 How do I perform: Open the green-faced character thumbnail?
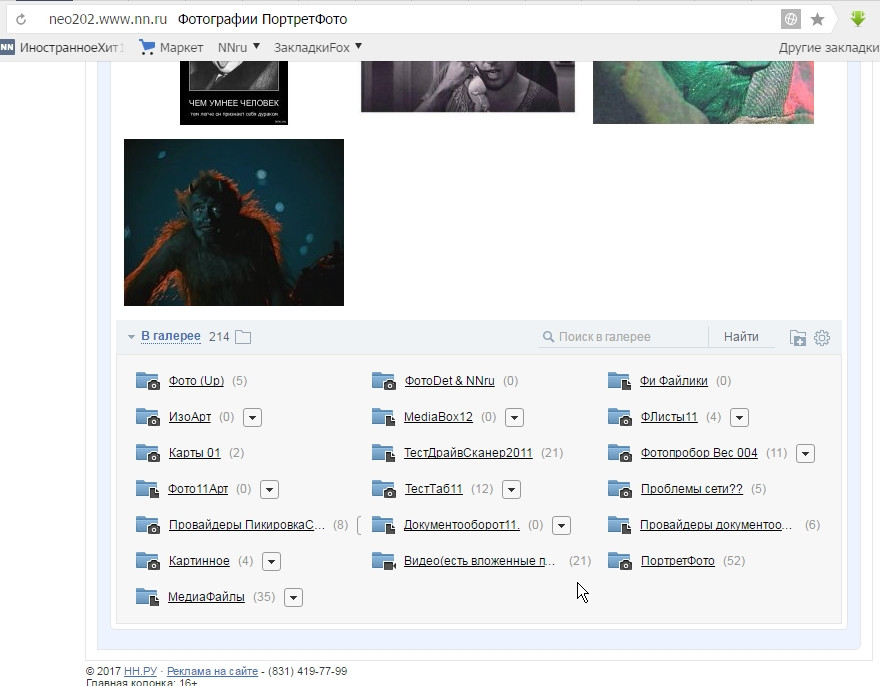[x=703, y=92]
